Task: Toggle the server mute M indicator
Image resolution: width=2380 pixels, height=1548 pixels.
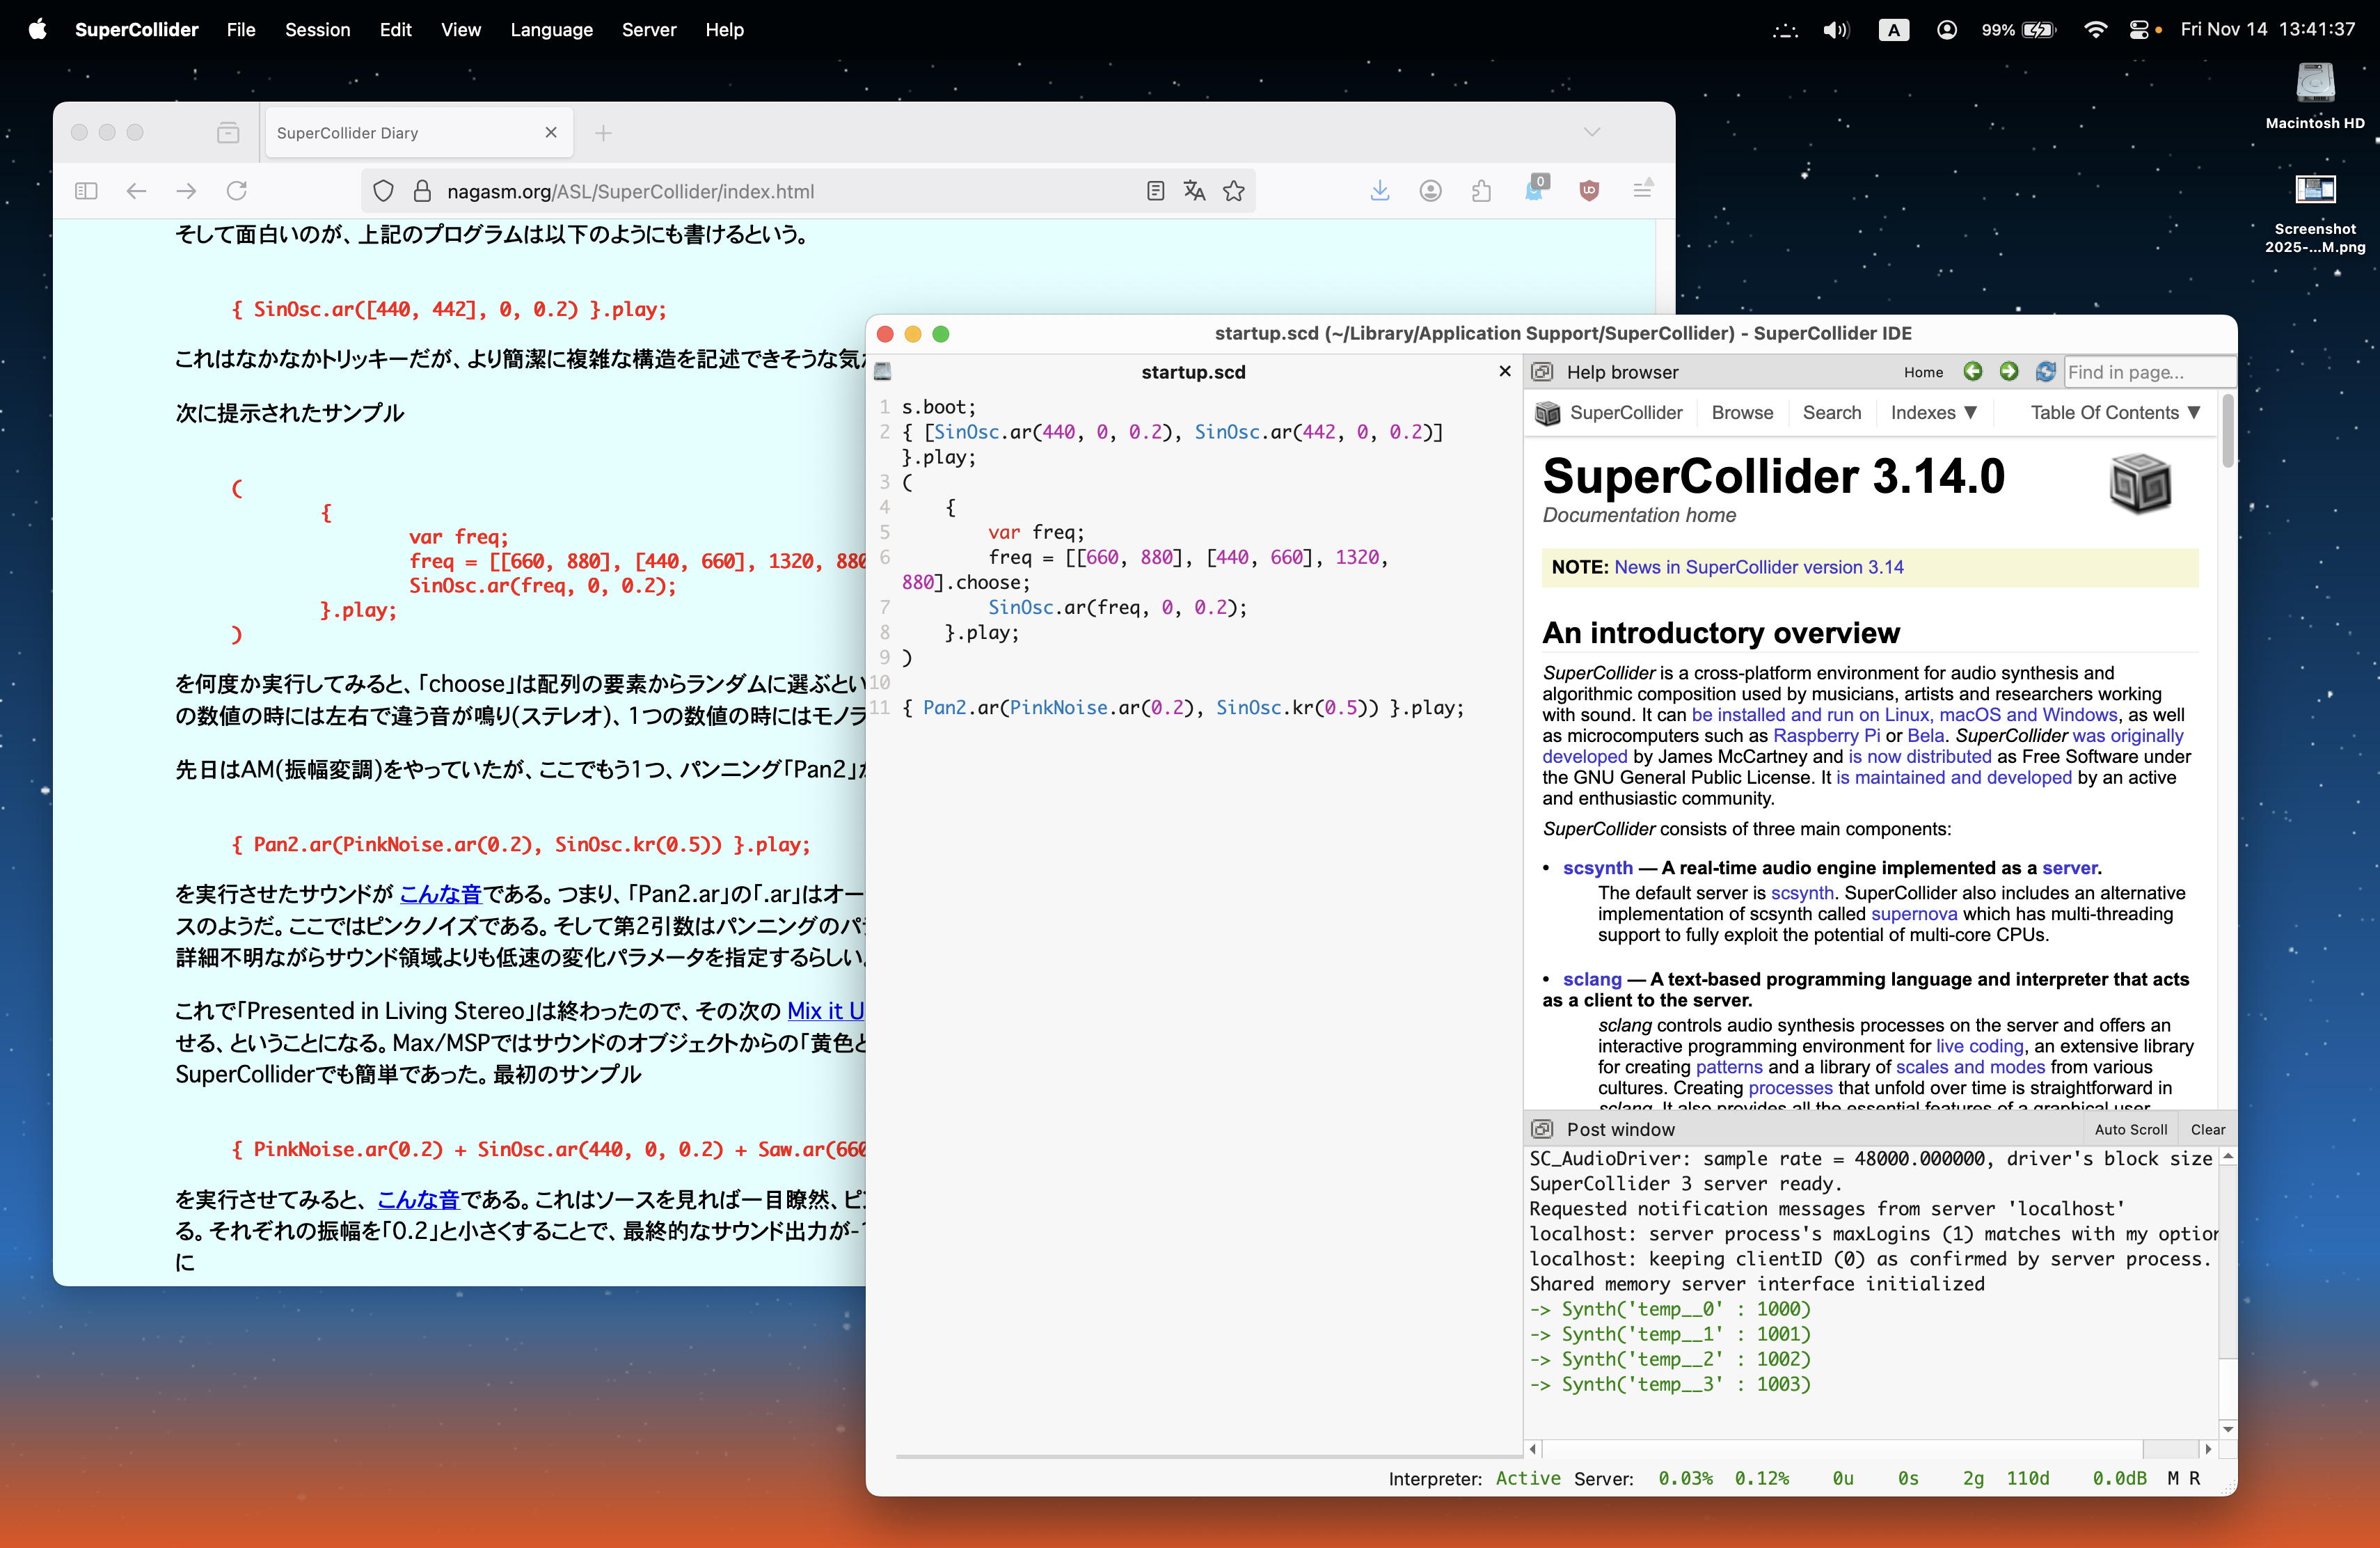Action: pyautogui.click(x=2172, y=1478)
